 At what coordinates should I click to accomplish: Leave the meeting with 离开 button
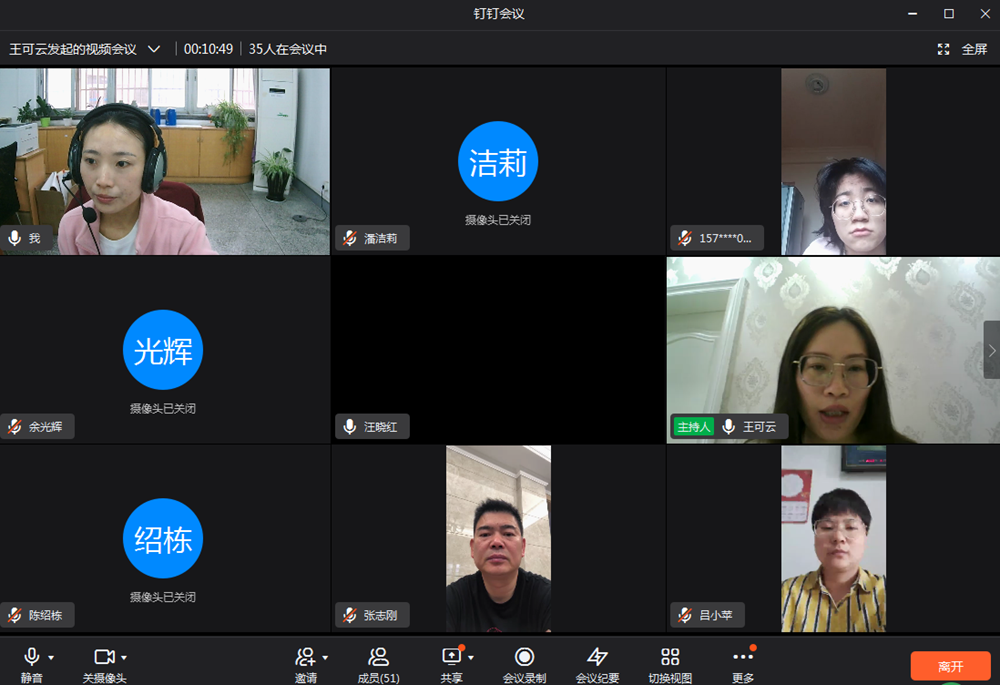tap(950, 666)
